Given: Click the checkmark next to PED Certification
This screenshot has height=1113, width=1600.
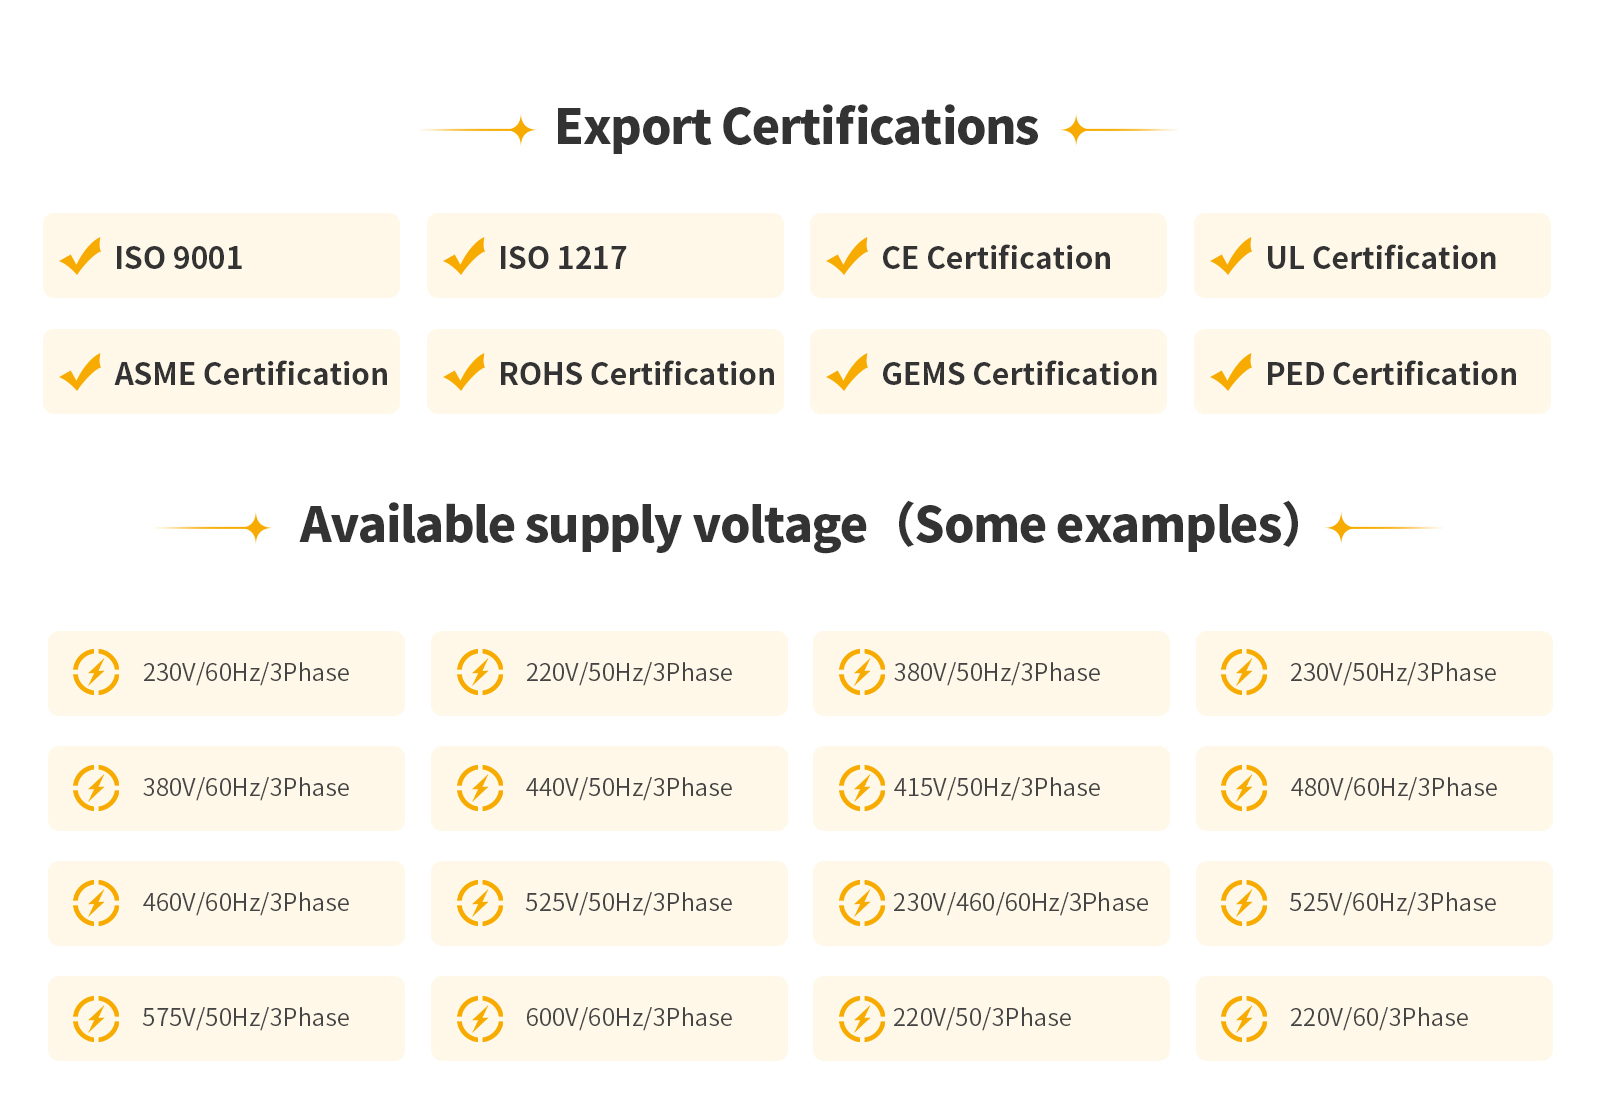Looking at the screenshot, I should tap(1232, 372).
